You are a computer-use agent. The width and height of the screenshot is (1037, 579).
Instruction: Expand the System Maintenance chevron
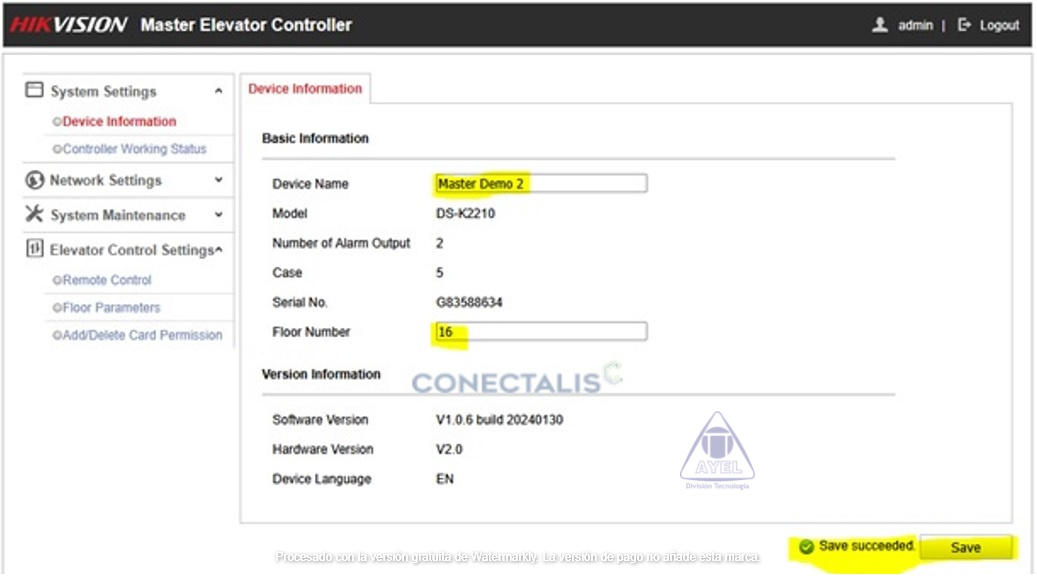coord(218,215)
